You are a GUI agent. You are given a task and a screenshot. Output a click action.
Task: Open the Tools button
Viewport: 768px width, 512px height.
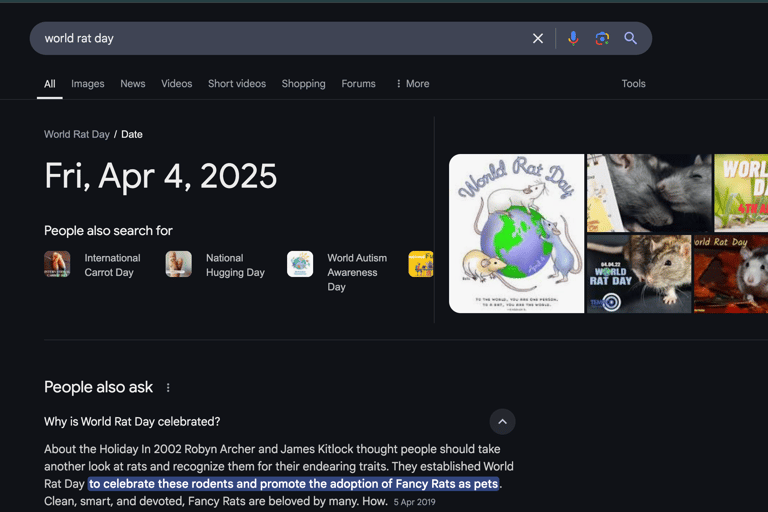pos(633,84)
